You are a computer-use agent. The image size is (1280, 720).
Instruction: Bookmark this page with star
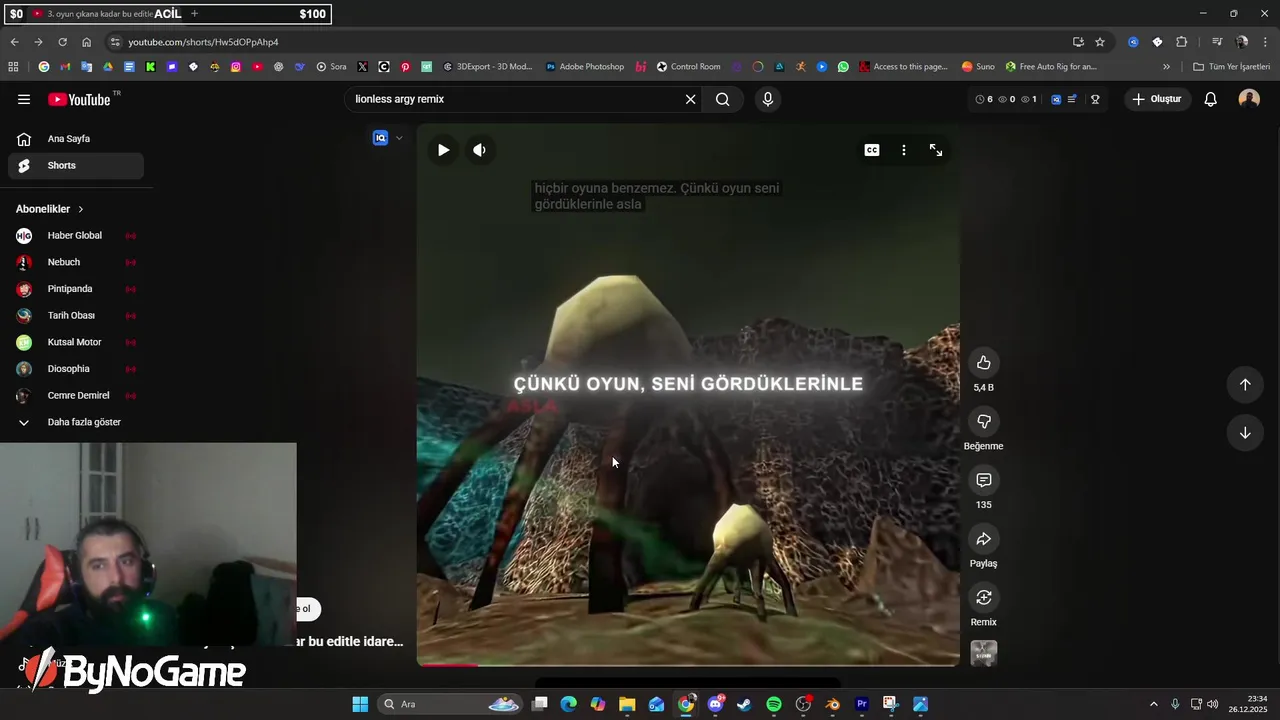pos(1100,42)
